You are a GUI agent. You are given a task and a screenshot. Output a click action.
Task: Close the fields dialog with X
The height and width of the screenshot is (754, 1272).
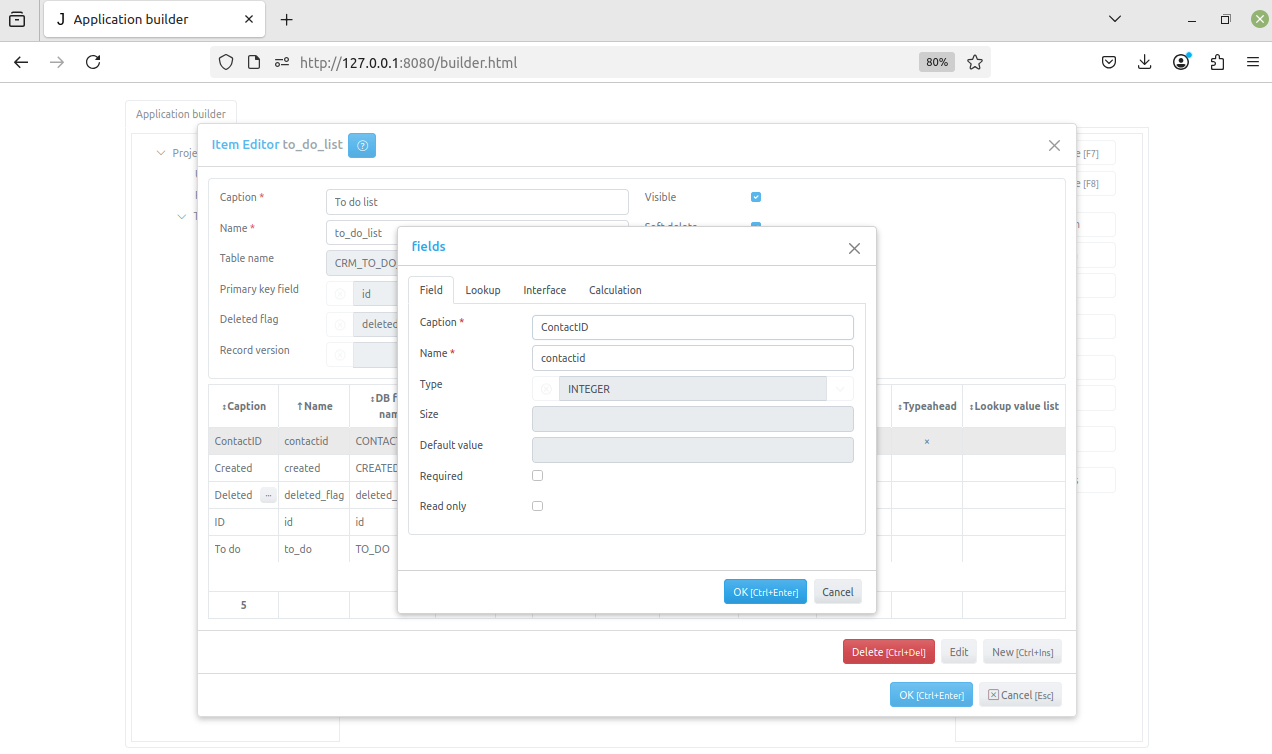[x=854, y=248]
